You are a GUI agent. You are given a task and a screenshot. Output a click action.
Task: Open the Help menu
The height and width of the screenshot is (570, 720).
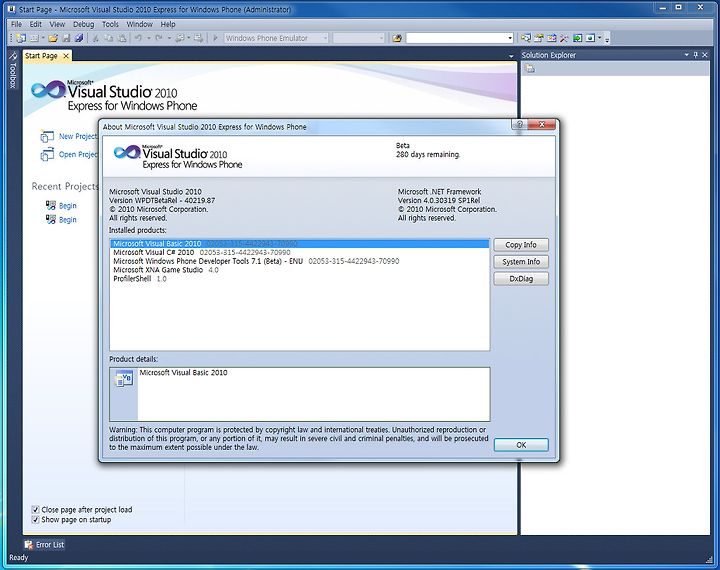168,24
